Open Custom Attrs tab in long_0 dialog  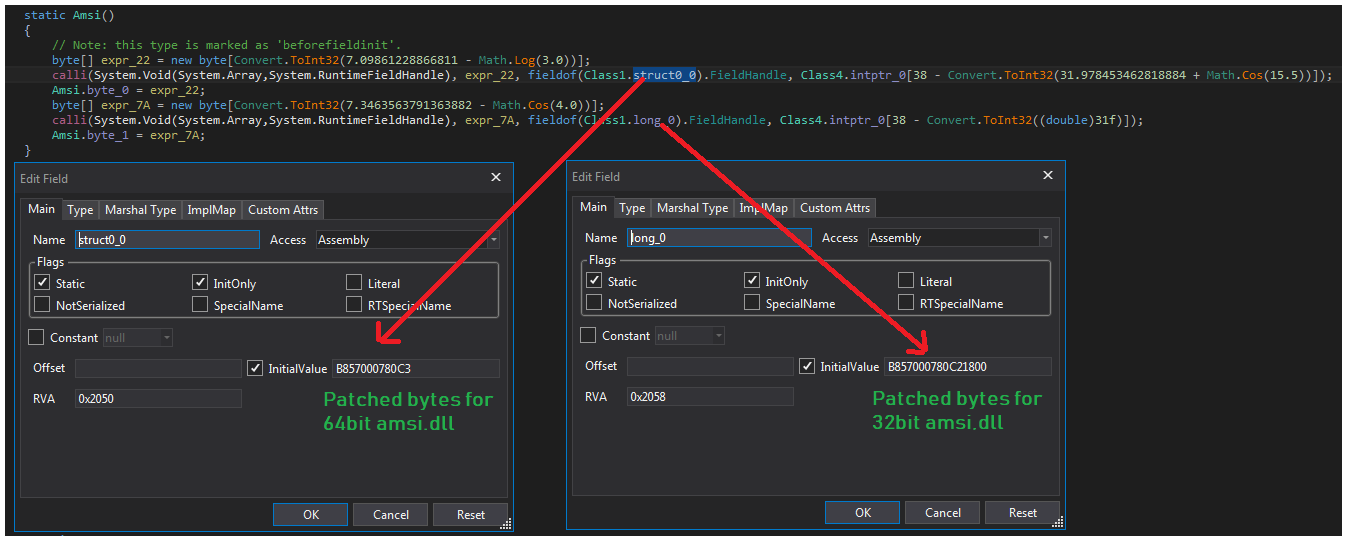click(x=835, y=208)
